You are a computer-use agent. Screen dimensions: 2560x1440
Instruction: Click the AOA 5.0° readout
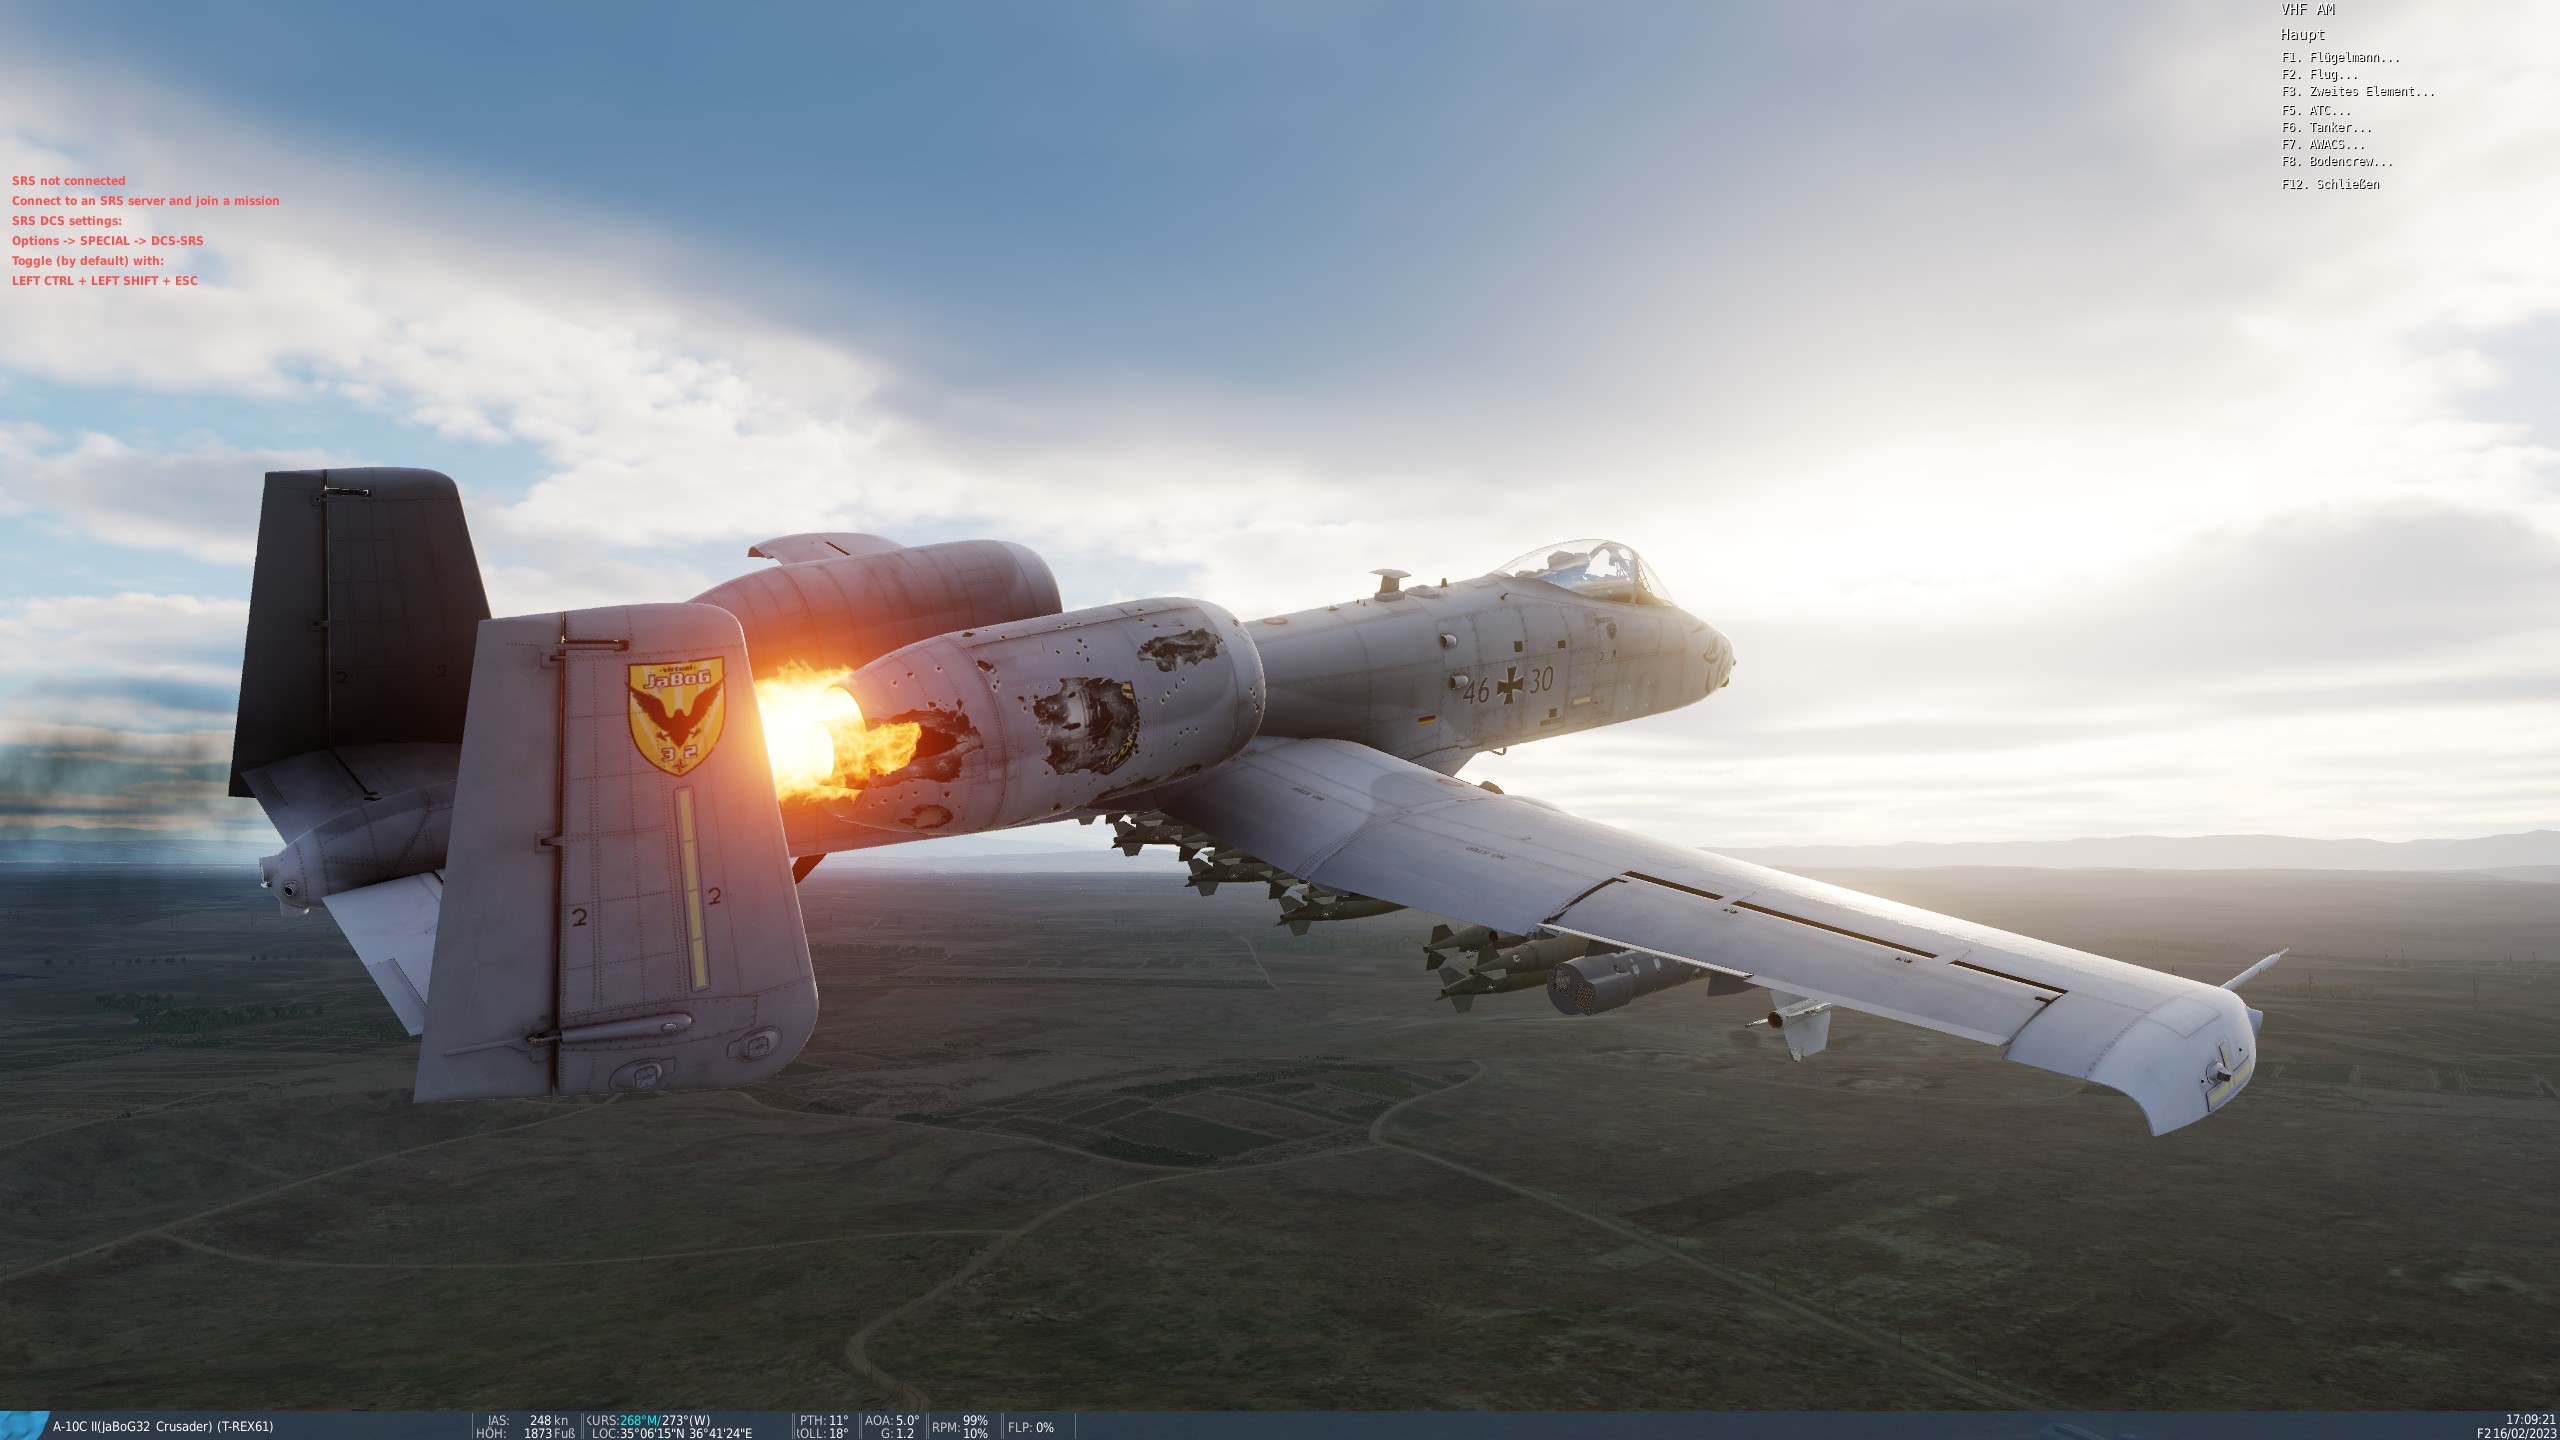coord(892,1420)
